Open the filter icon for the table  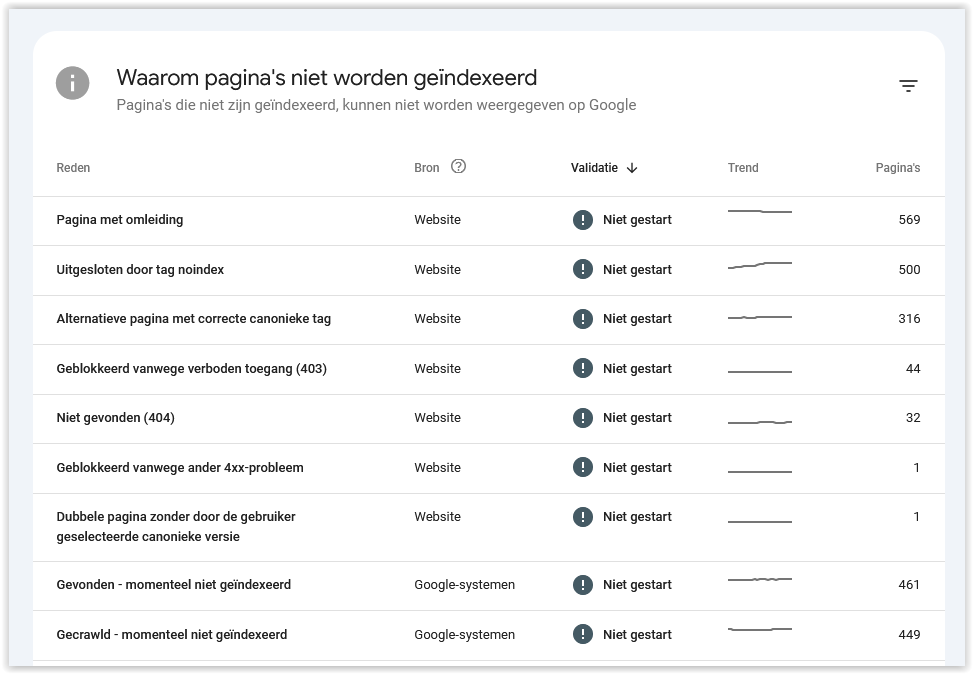[908, 86]
